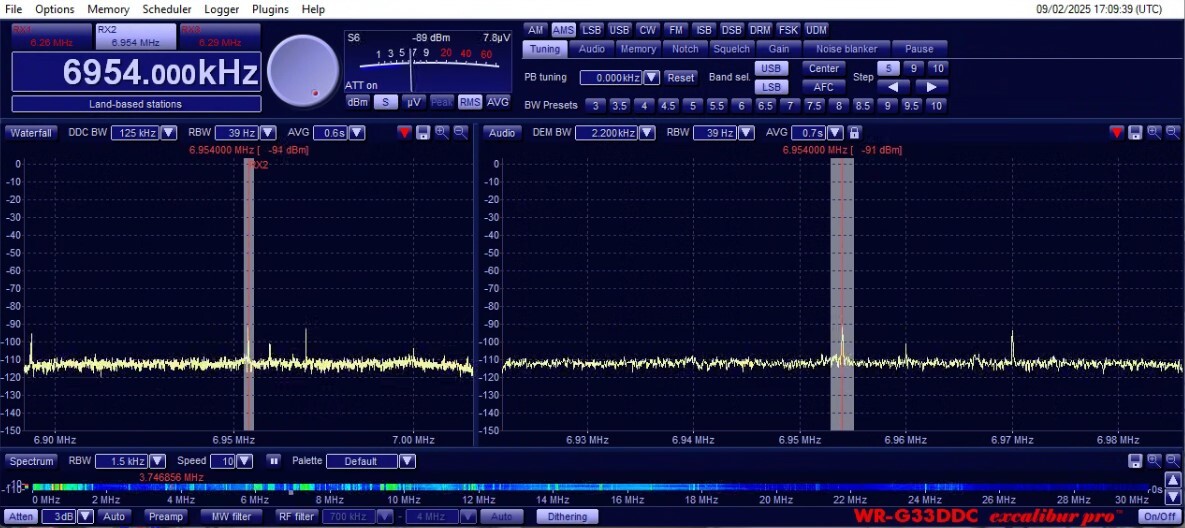This screenshot has width=1185, height=528.
Task: Click the red marker triangle in DDC spectrum toolbar
Action: 404,133
